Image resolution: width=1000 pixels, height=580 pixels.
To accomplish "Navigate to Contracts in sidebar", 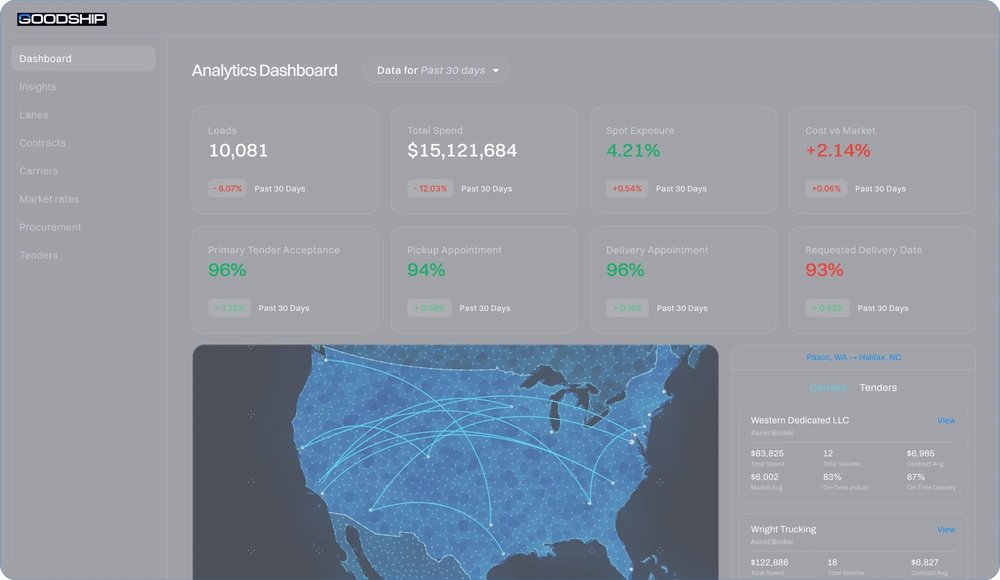I will (x=42, y=143).
